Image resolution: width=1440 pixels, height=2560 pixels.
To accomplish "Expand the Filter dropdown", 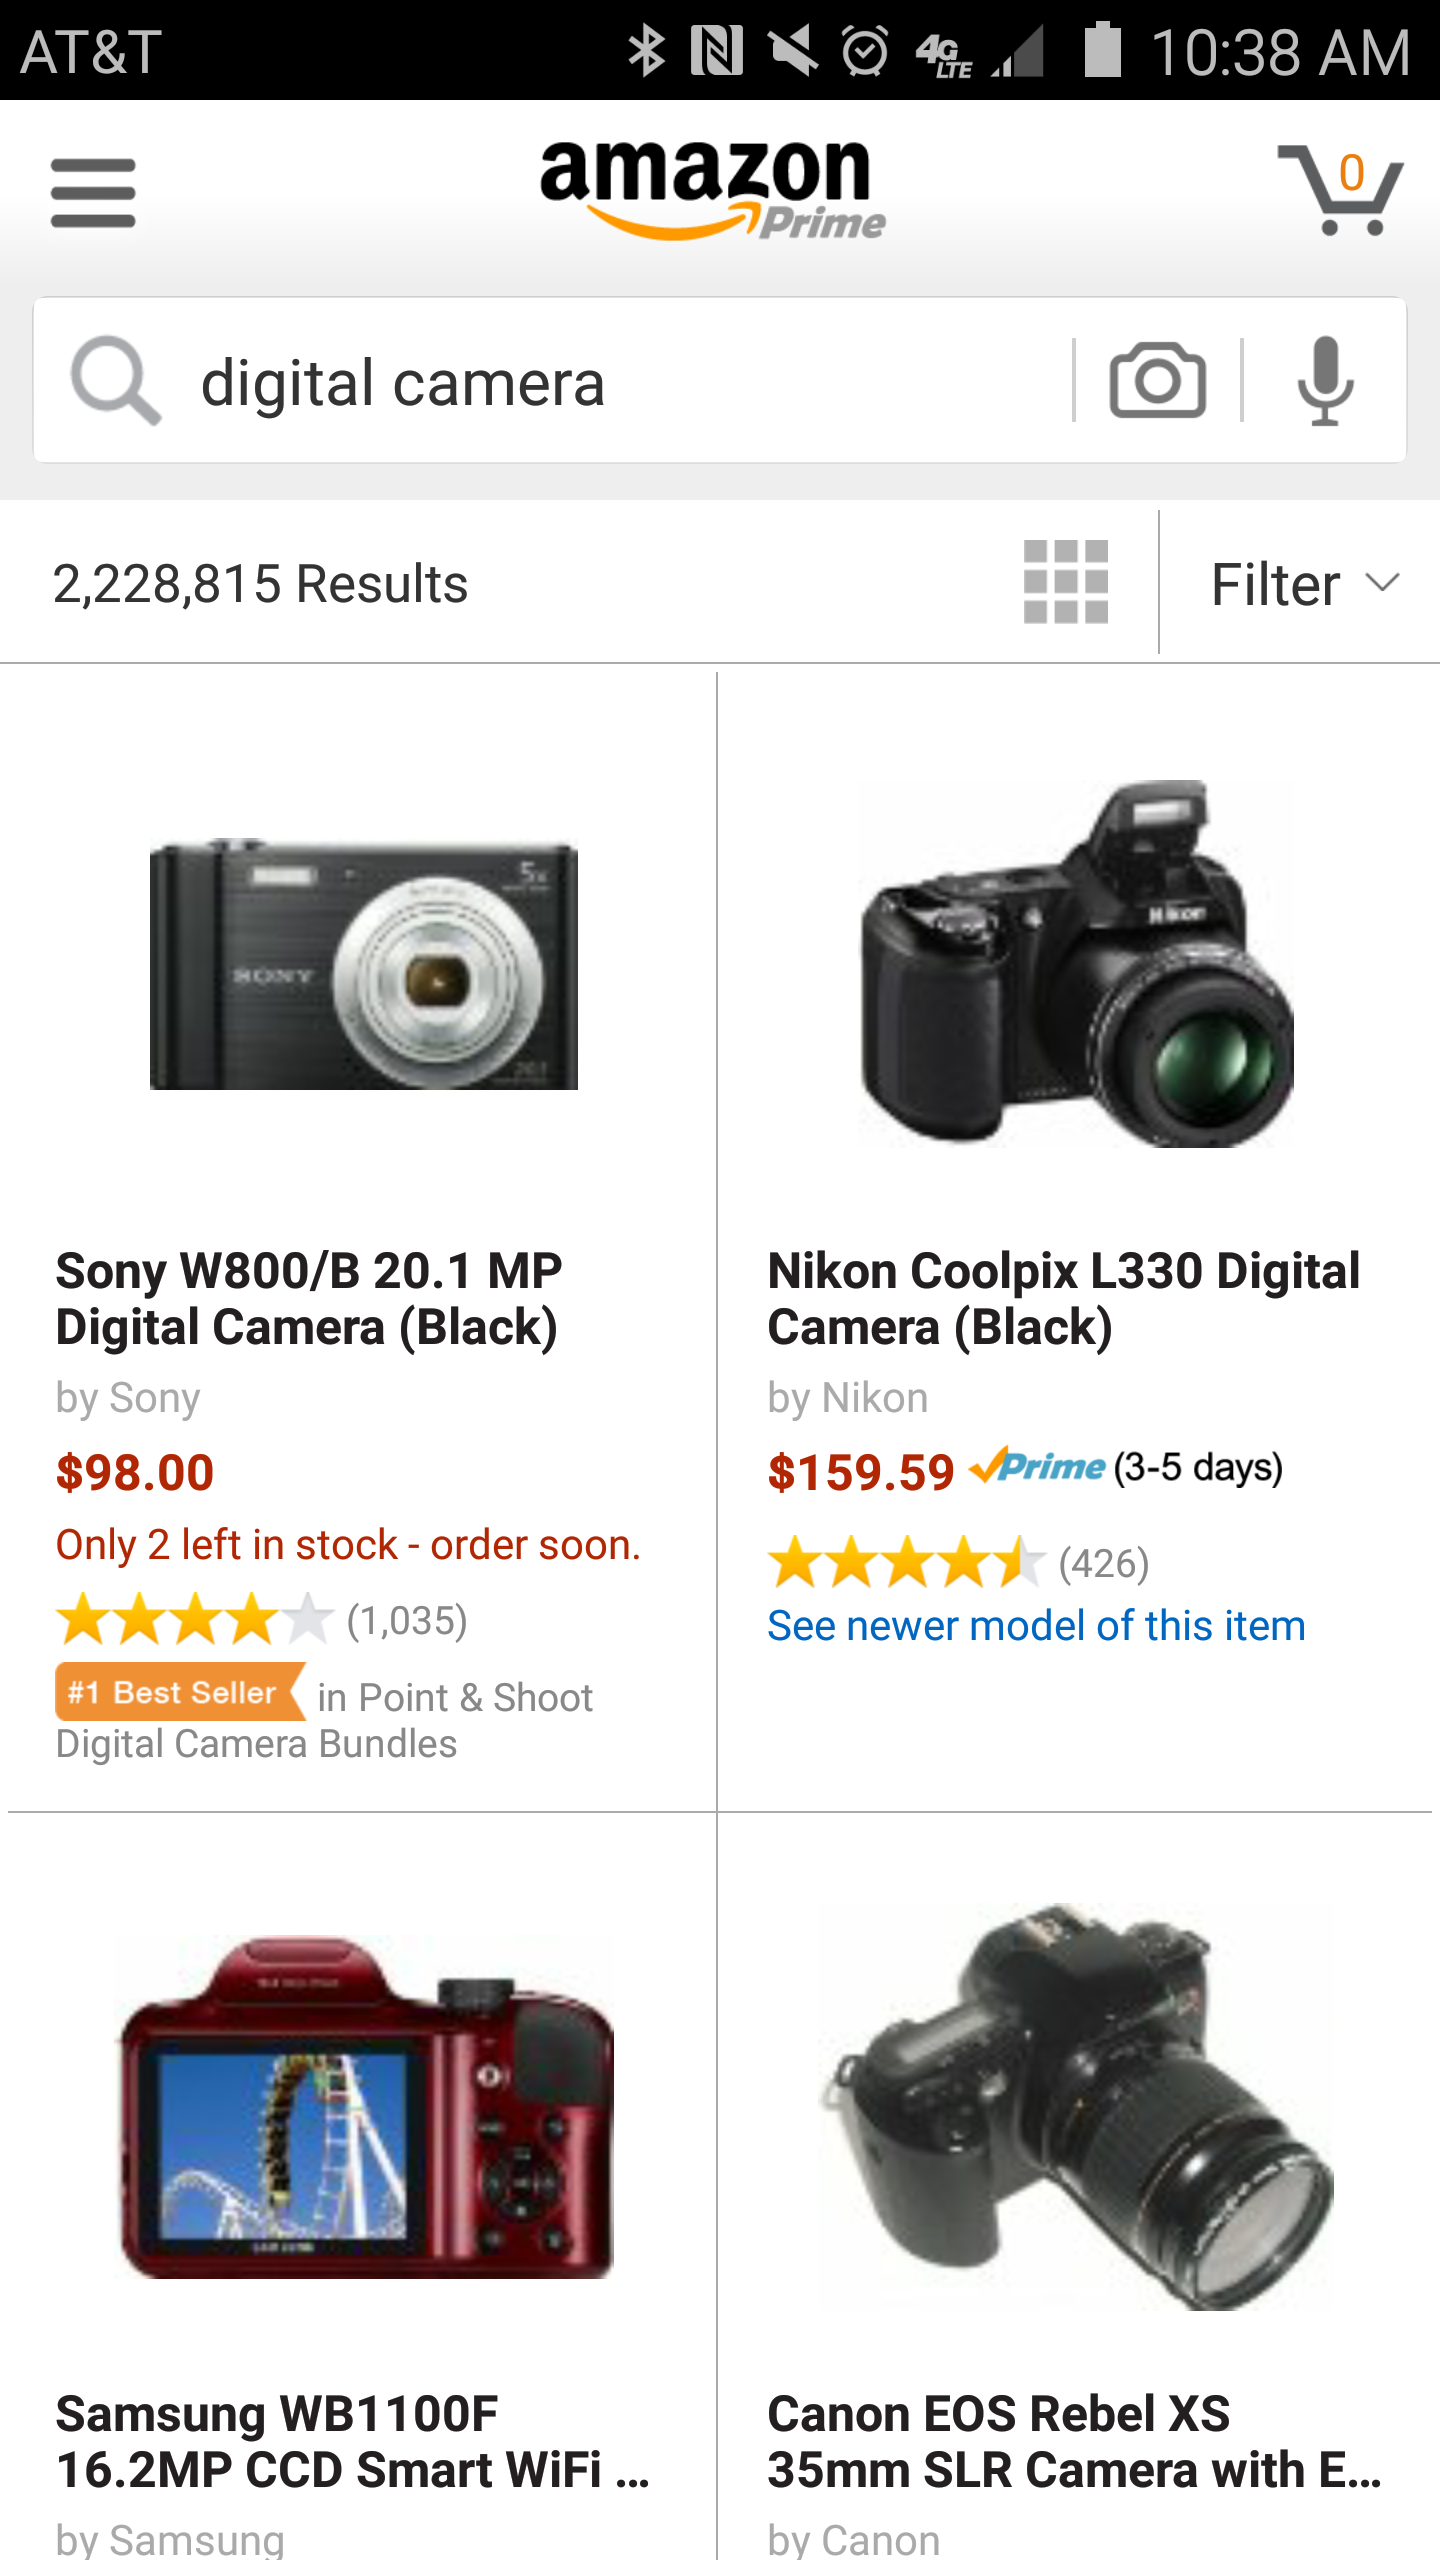I will 1302,584.
